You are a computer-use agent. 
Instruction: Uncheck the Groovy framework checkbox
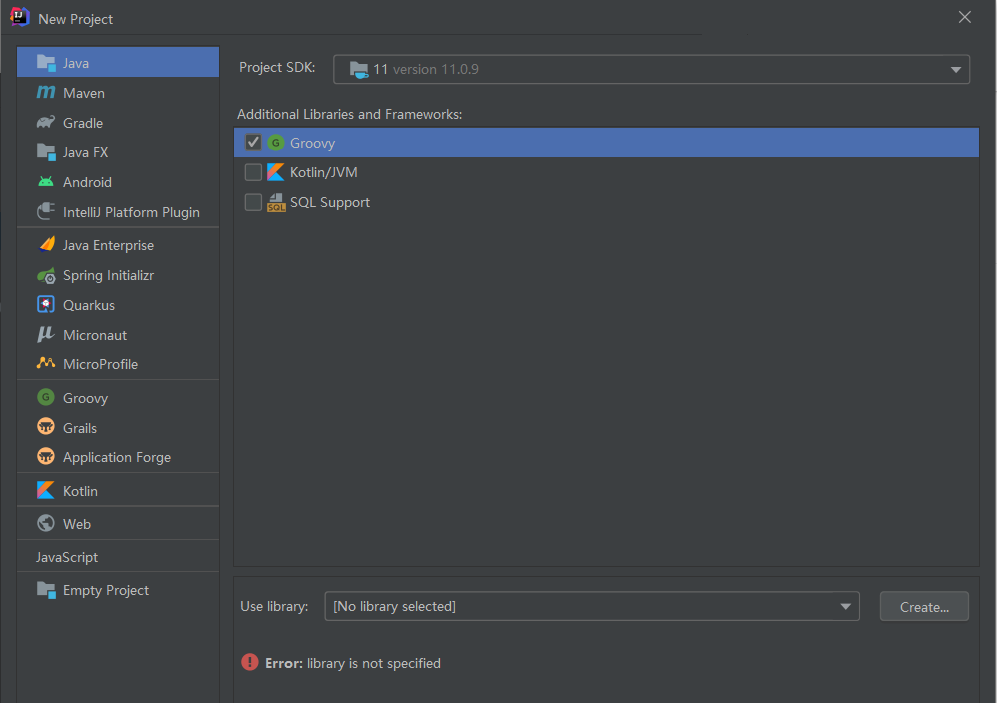pos(253,142)
